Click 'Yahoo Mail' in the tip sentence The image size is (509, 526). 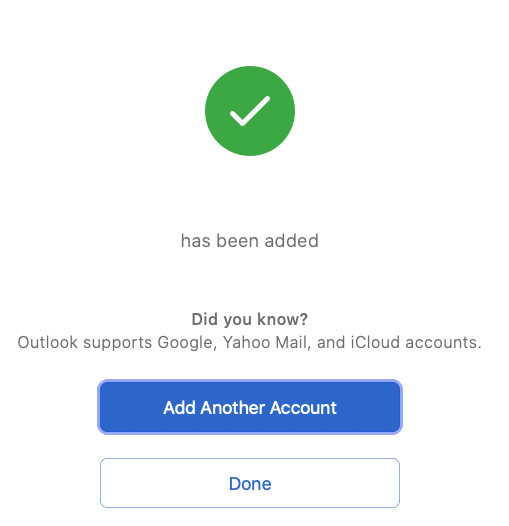coord(267,343)
